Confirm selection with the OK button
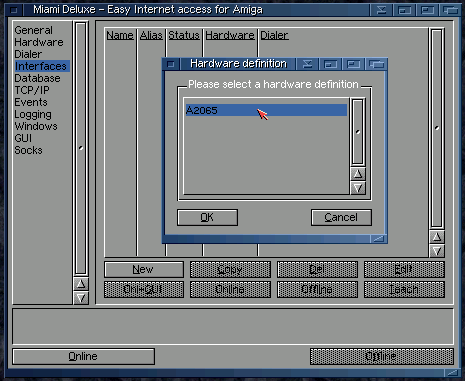Screen dimensions: 465x381 [x=207, y=217]
